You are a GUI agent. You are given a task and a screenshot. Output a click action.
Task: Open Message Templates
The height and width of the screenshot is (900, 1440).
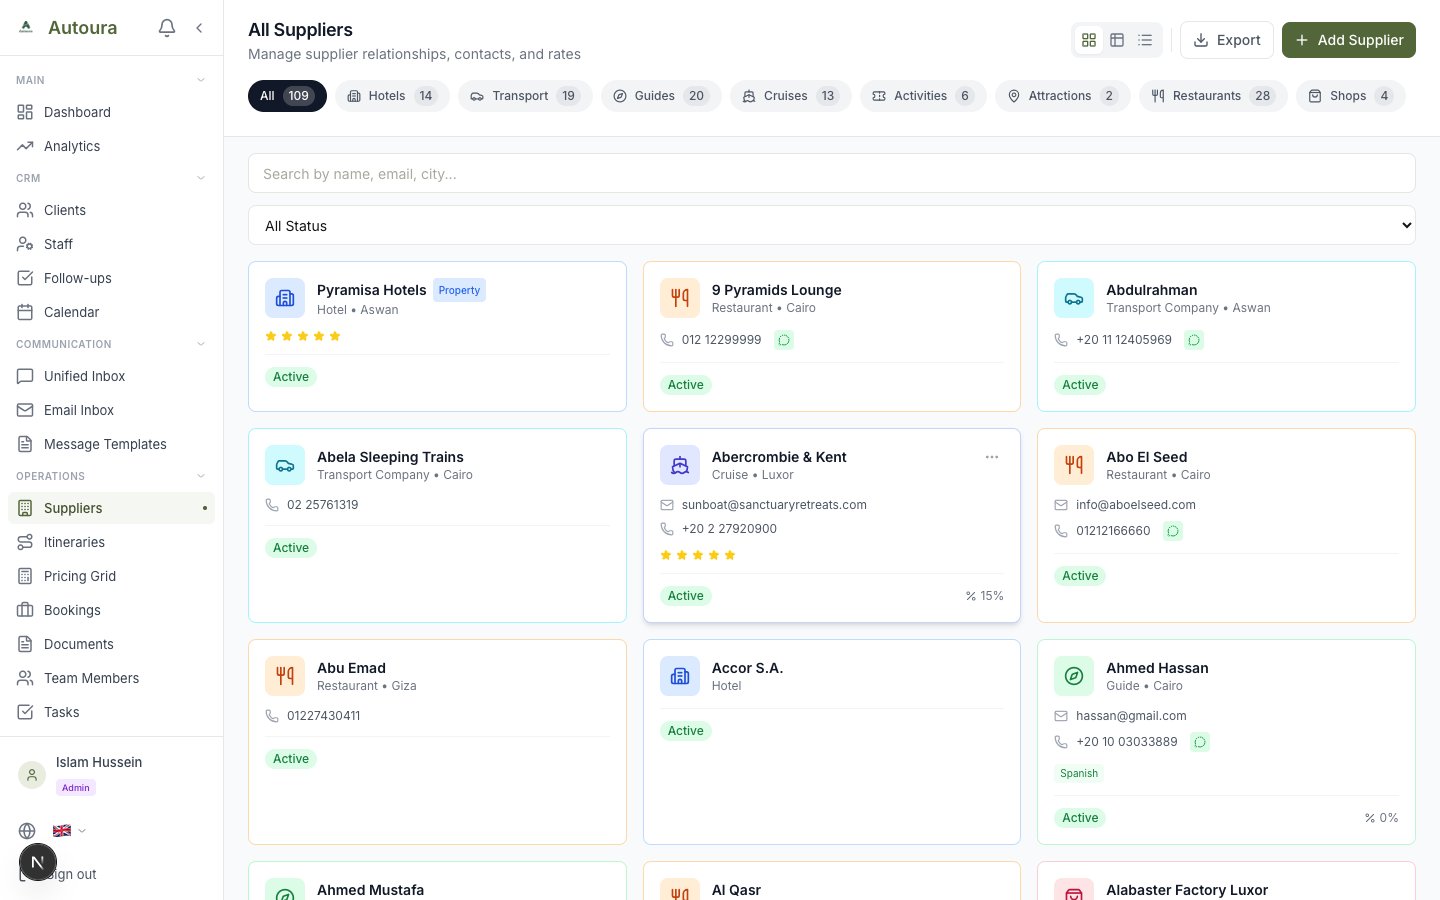(111, 444)
